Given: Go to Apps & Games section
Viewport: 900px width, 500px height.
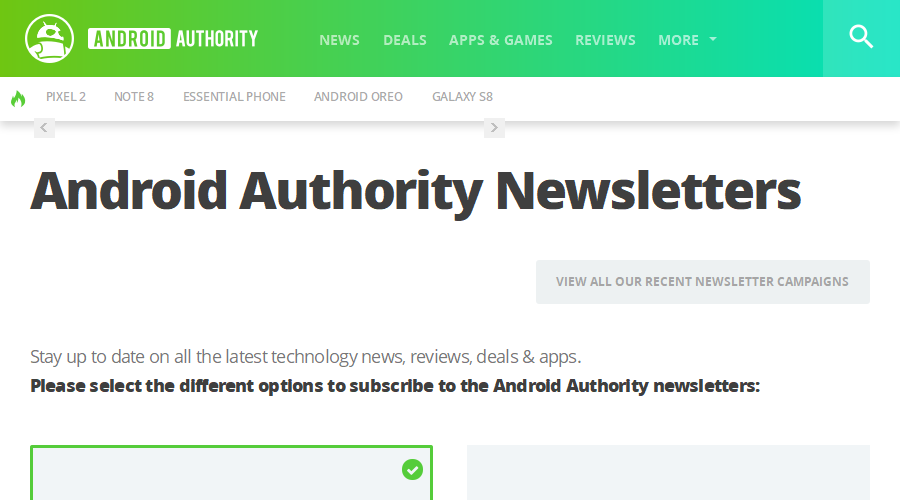Looking at the screenshot, I should tap(501, 40).
